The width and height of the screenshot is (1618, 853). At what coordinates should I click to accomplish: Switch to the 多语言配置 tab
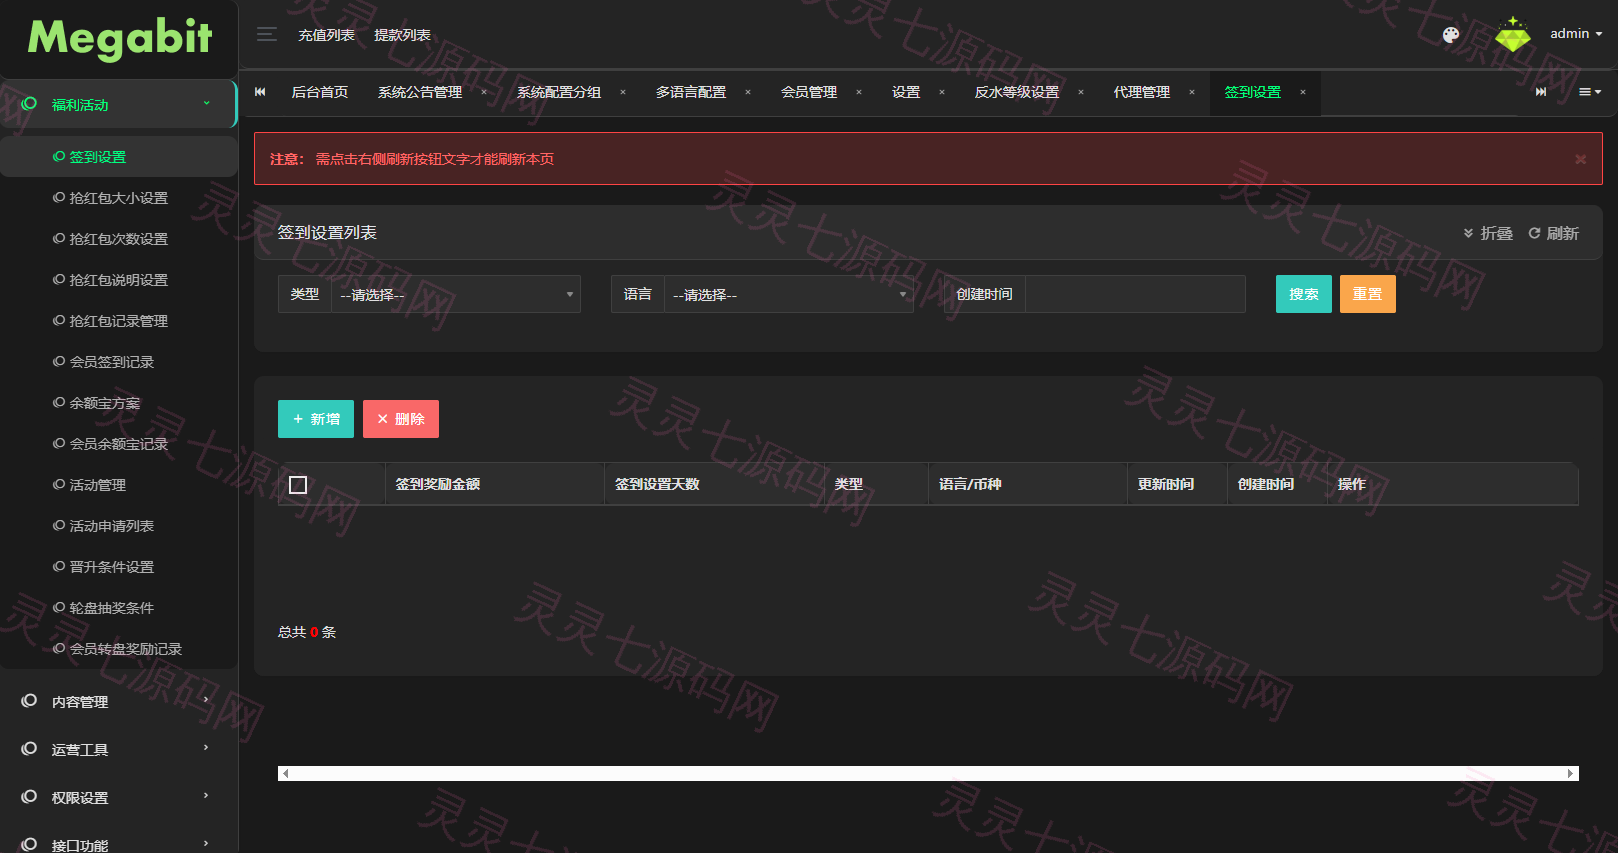point(691,92)
